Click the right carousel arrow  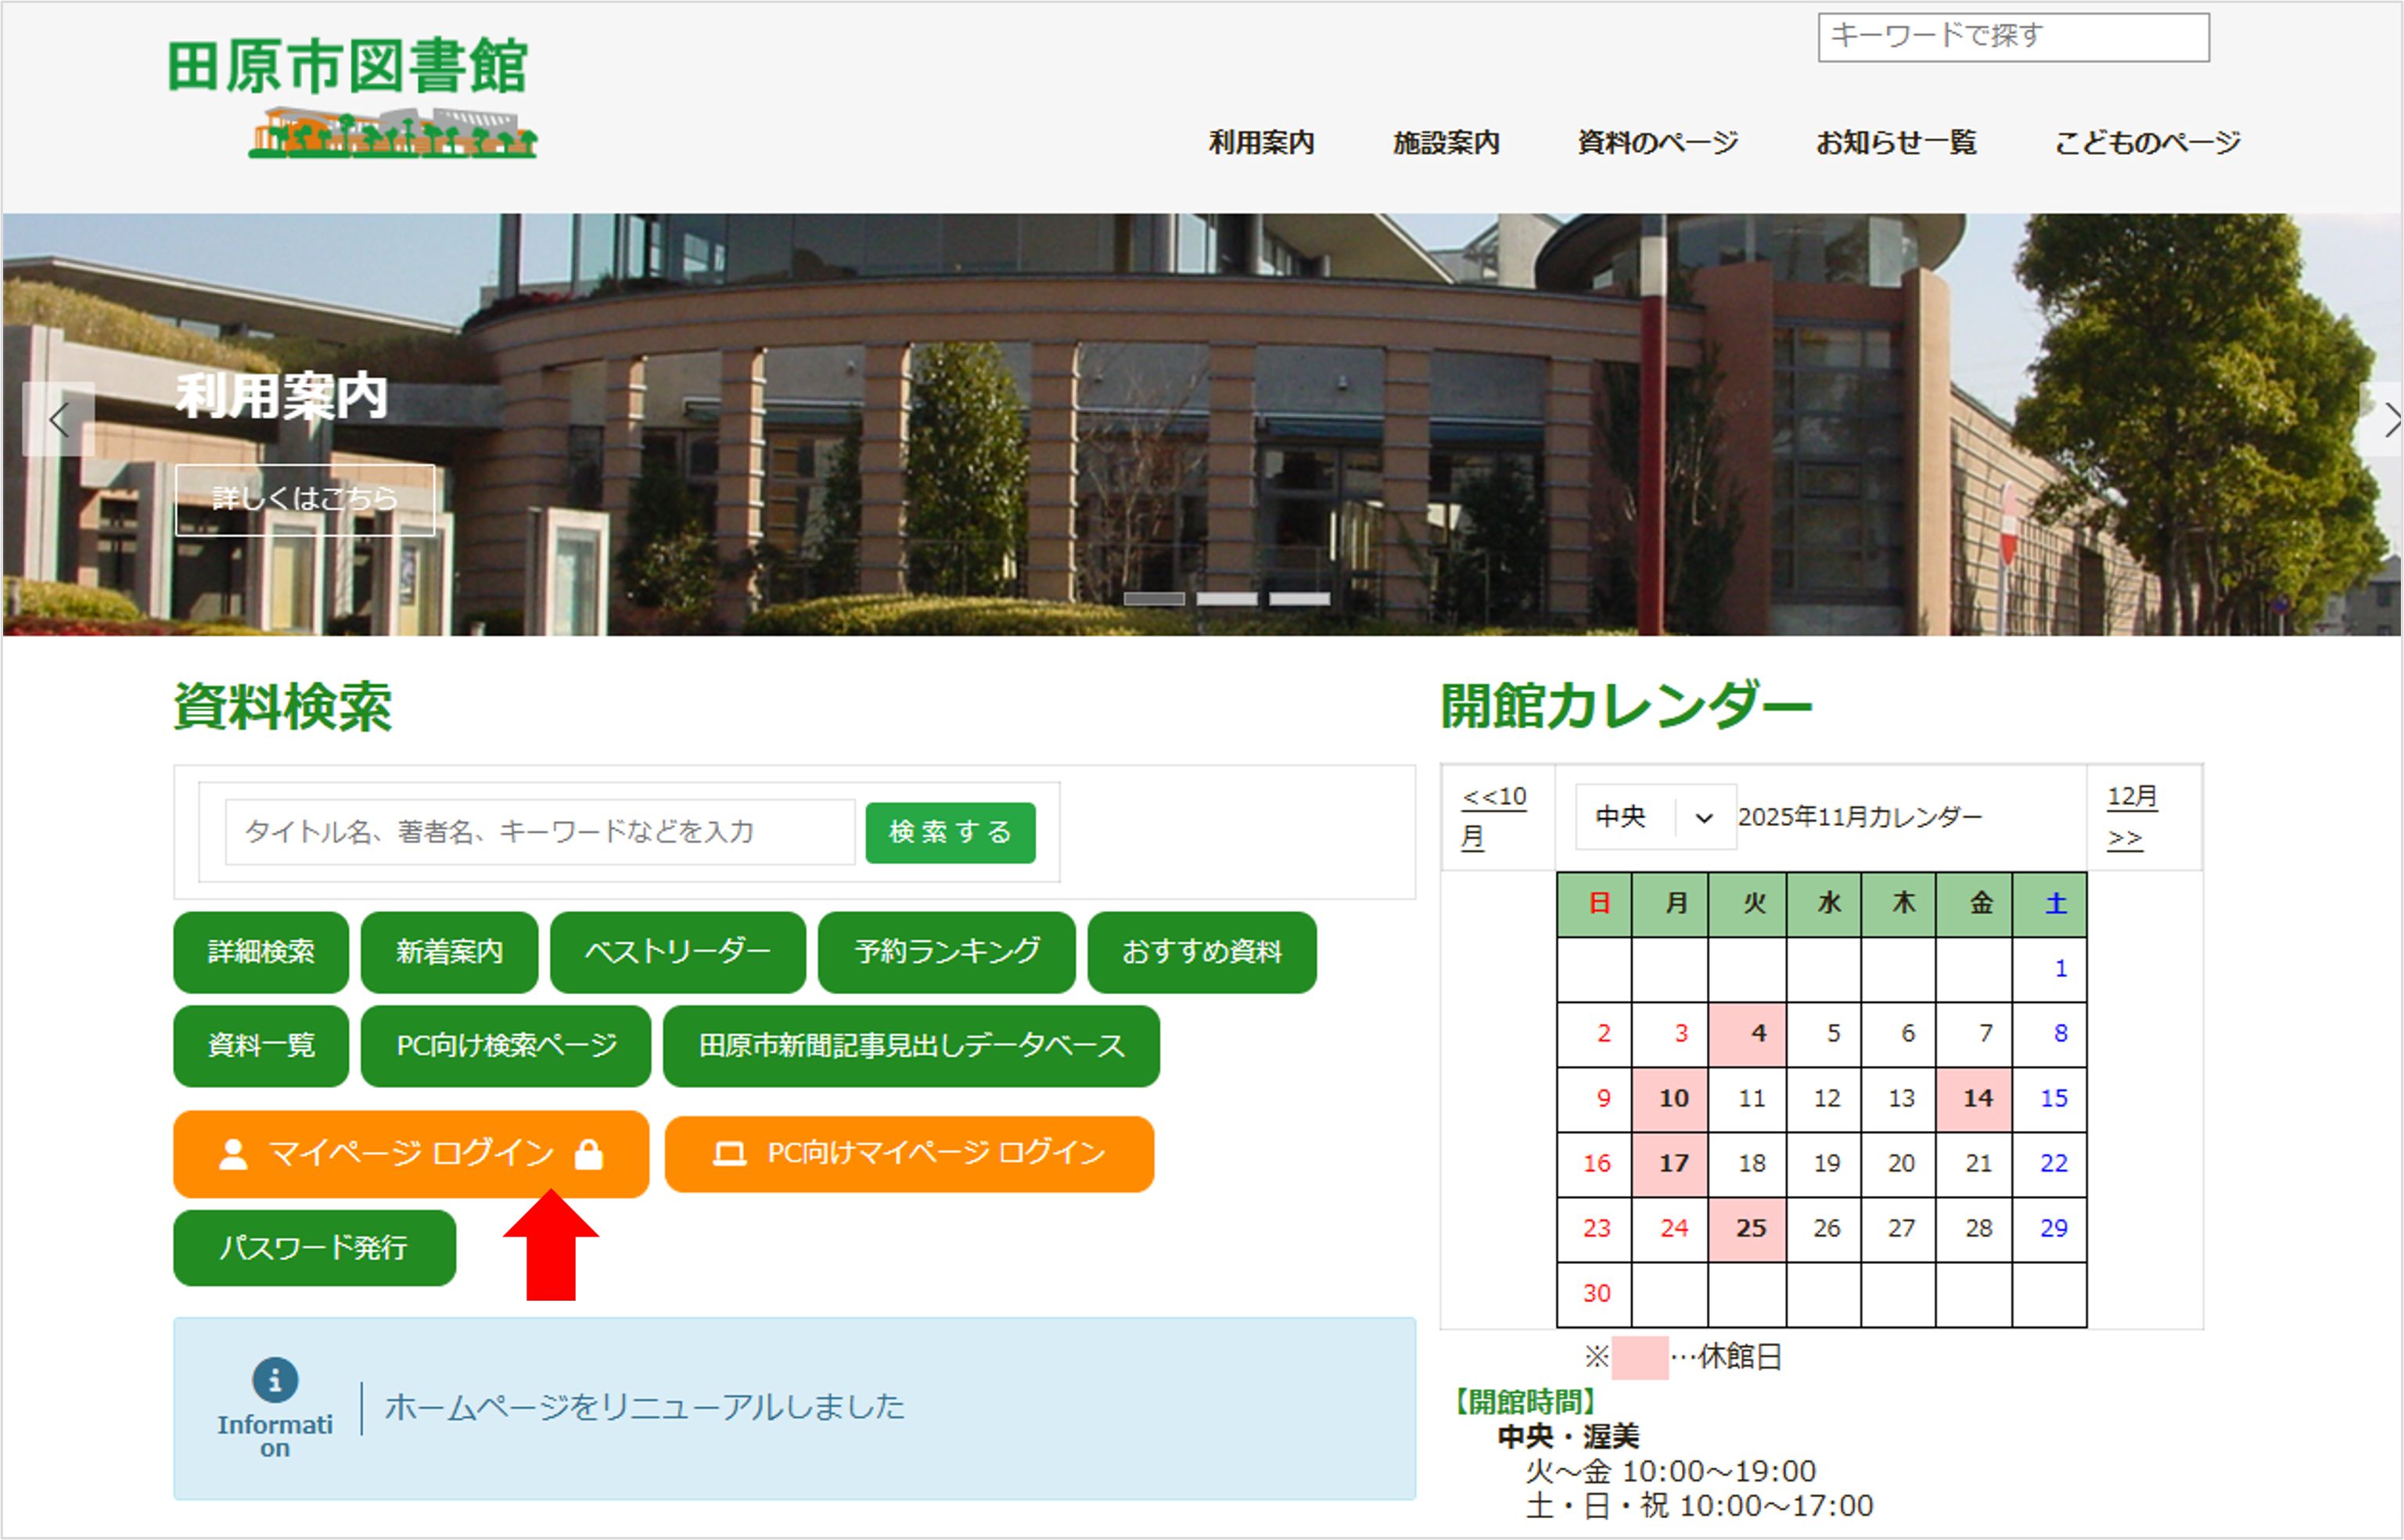coord(2390,420)
